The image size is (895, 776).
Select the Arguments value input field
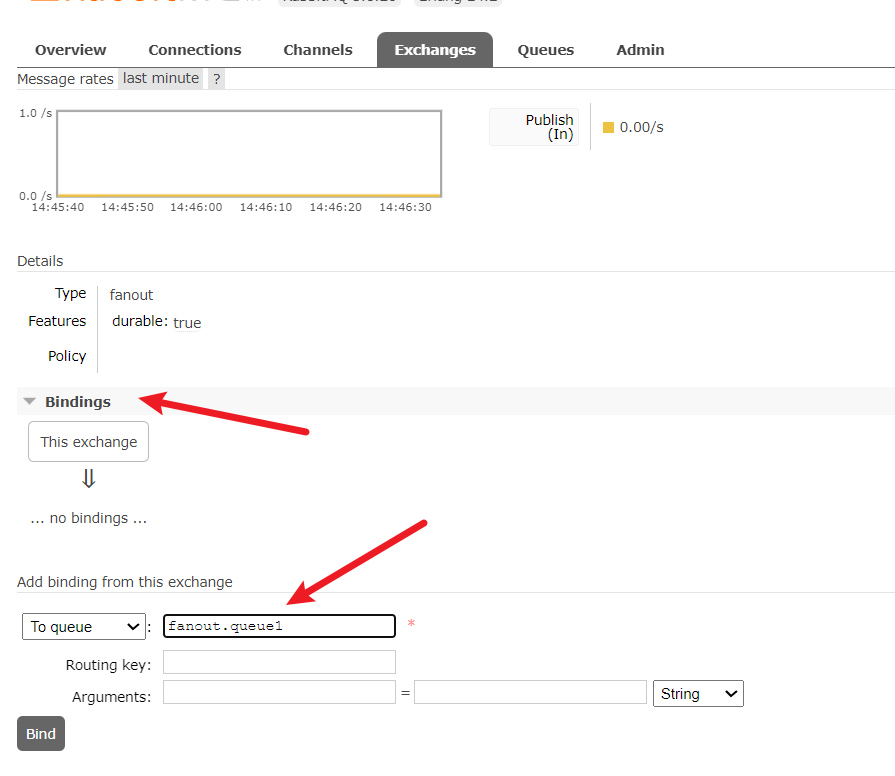(x=530, y=693)
